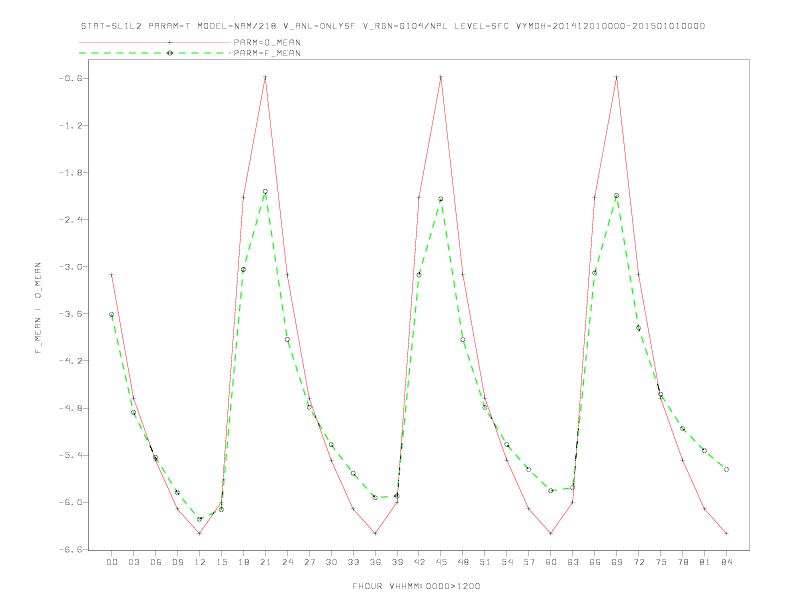Select the PARM=O_MEAN legend label
Screen dimensions: 792x612
point(267,42)
